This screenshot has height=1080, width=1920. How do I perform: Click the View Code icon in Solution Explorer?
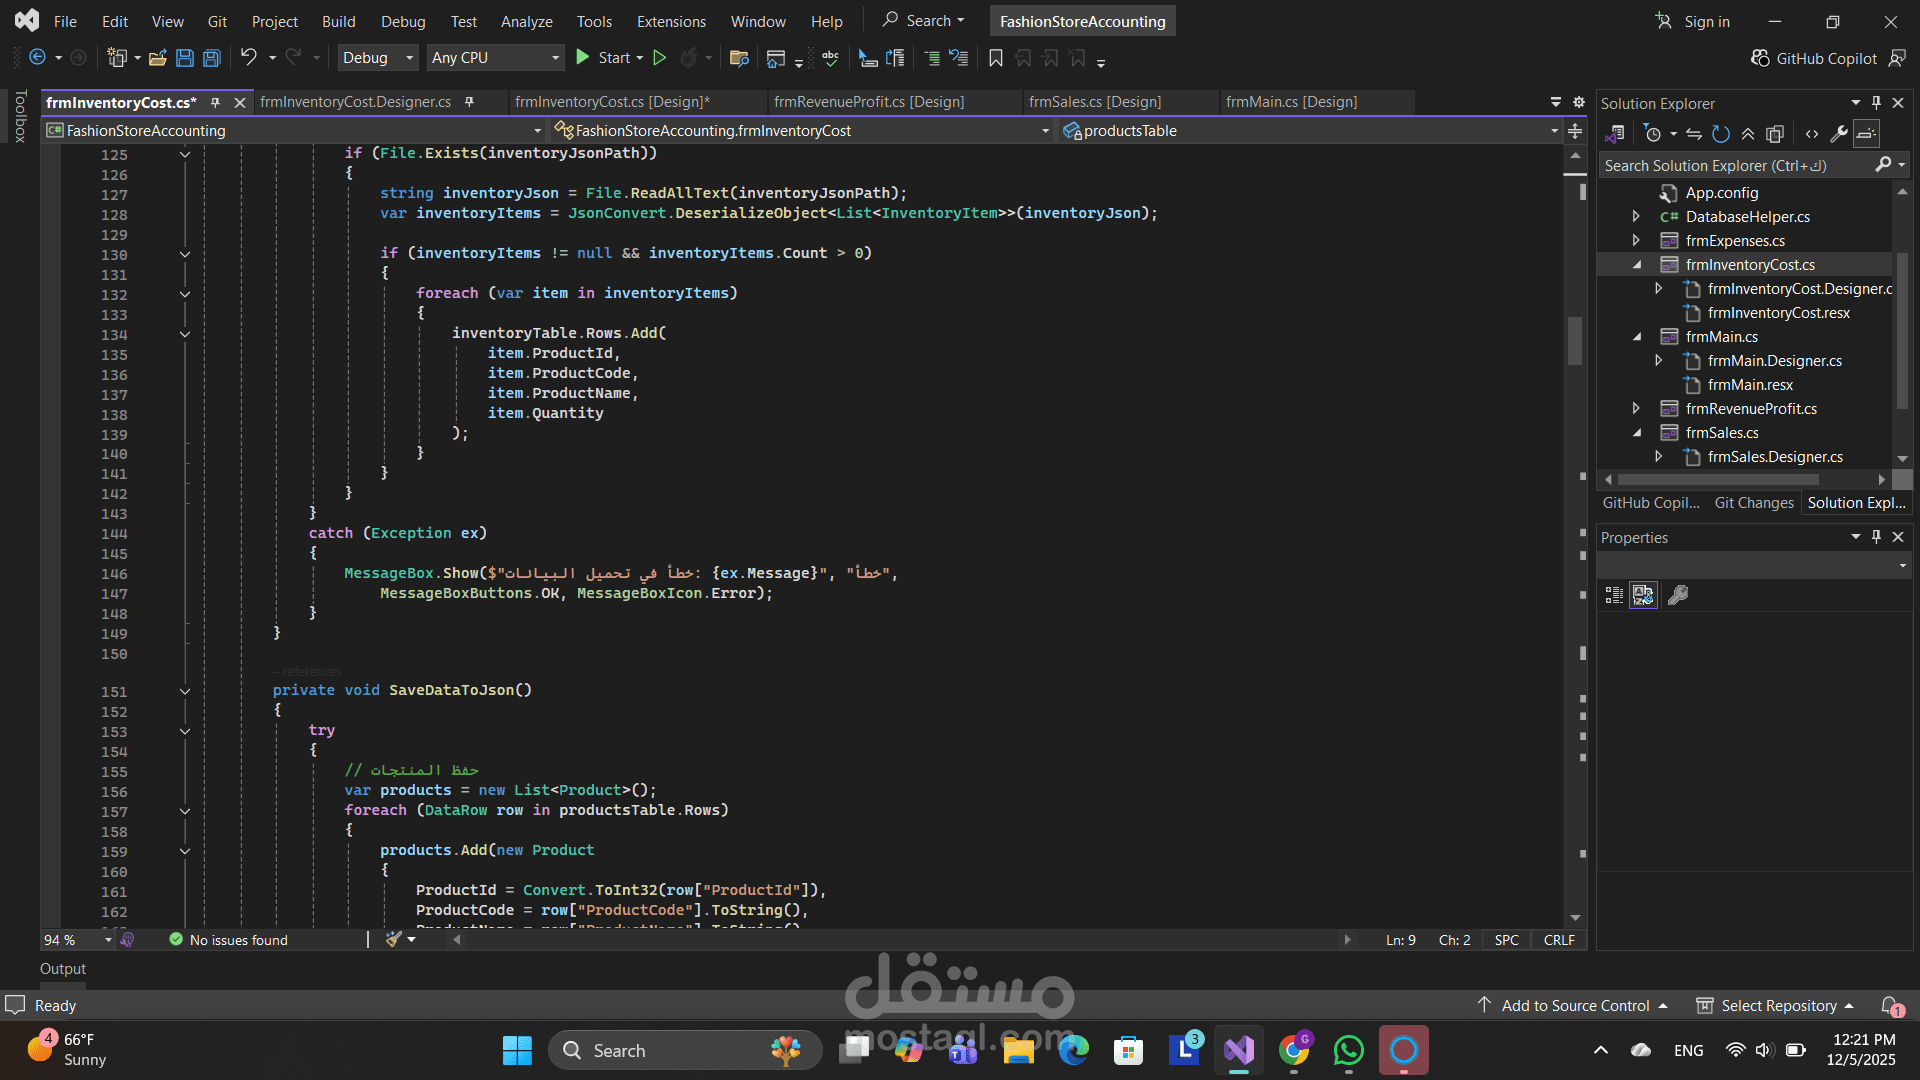pyautogui.click(x=1812, y=134)
